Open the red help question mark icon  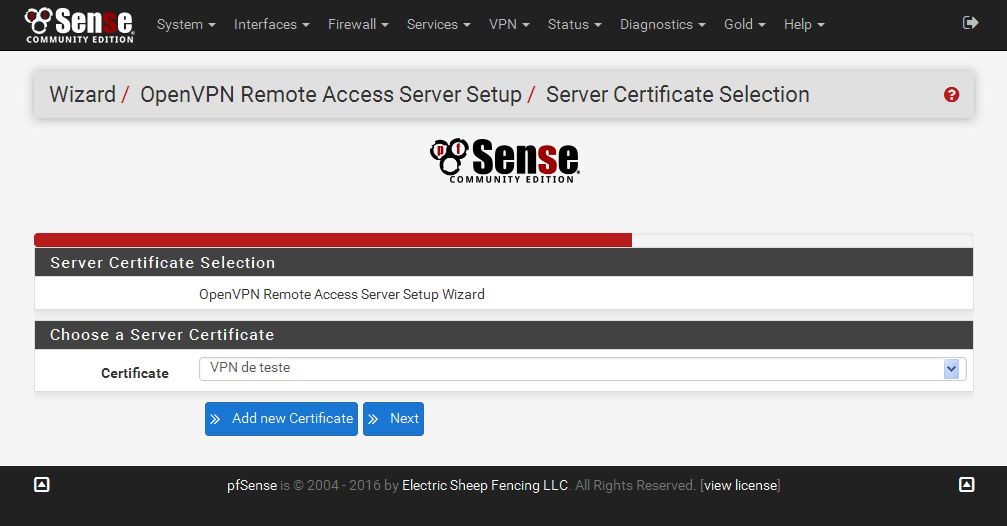click(x=951, y=94)
